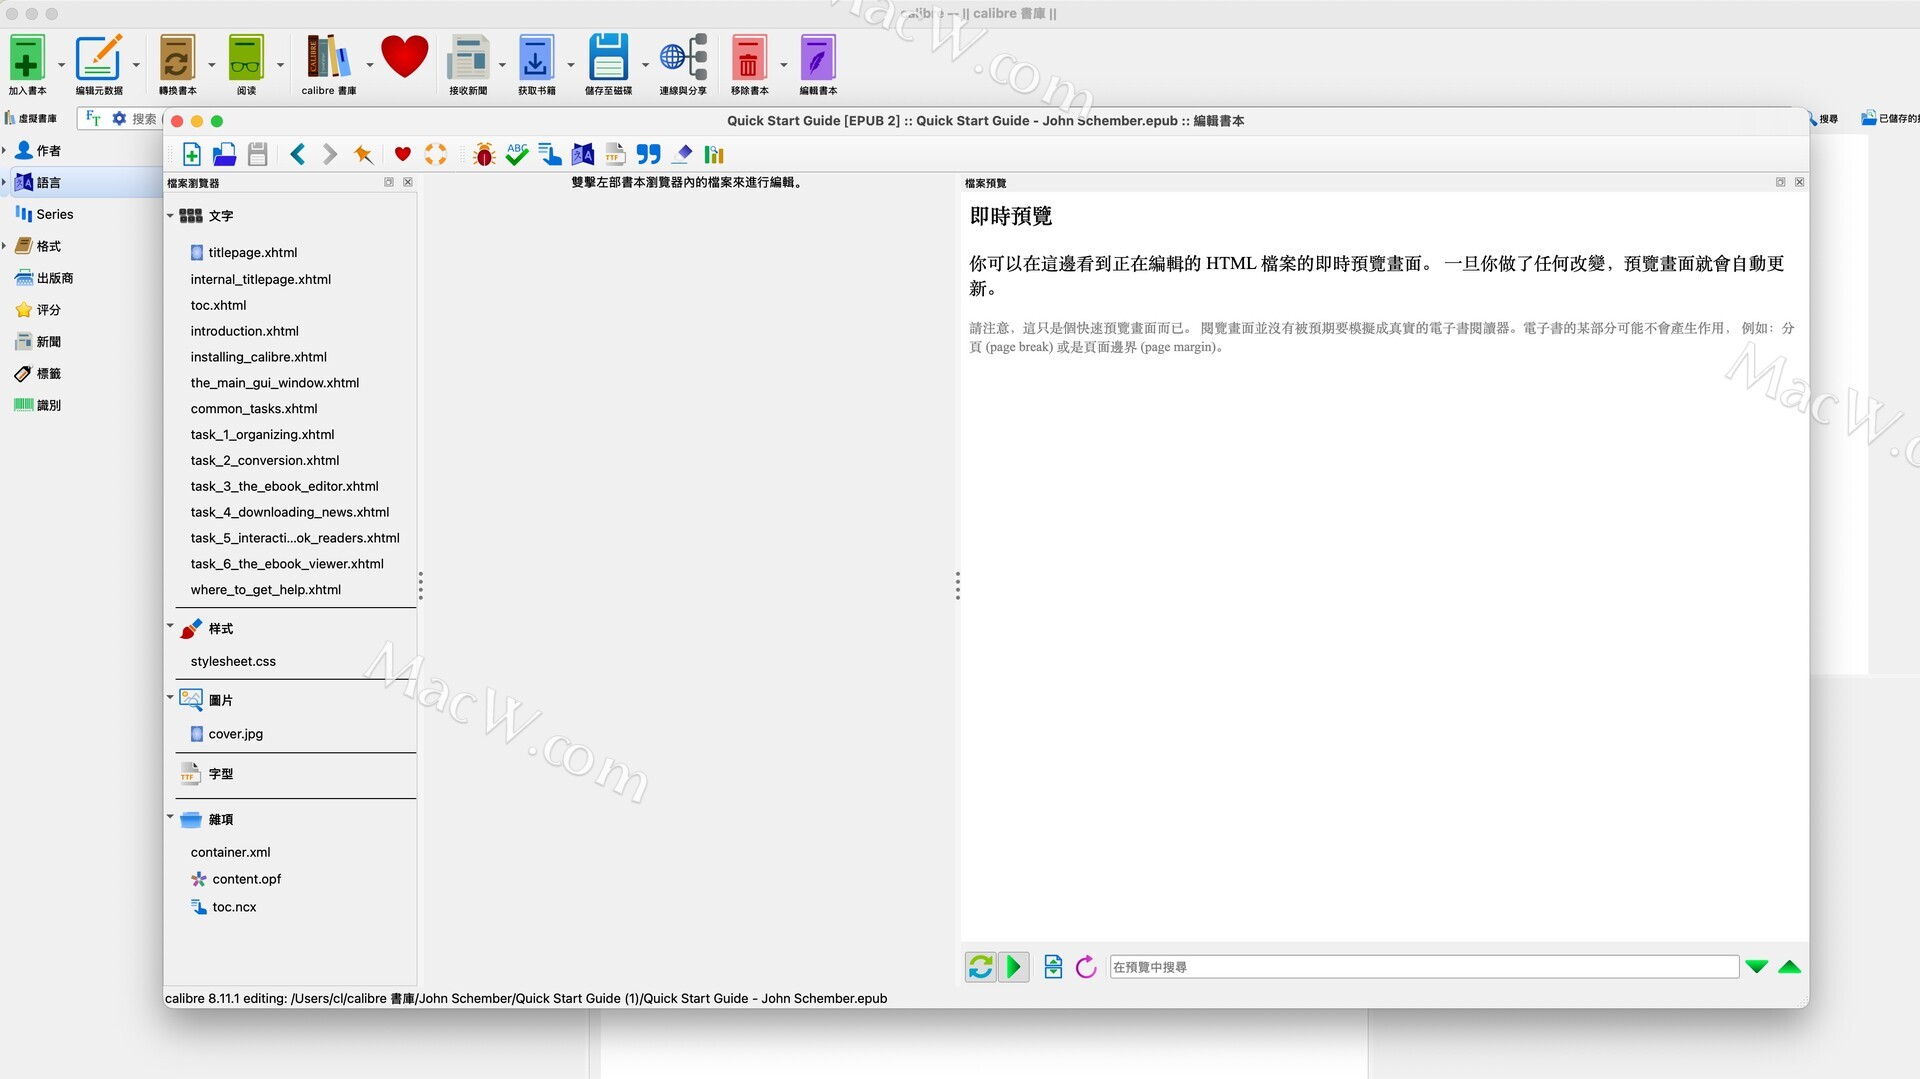
Task: Toggle auto-reload preview button
Action: 980,967
